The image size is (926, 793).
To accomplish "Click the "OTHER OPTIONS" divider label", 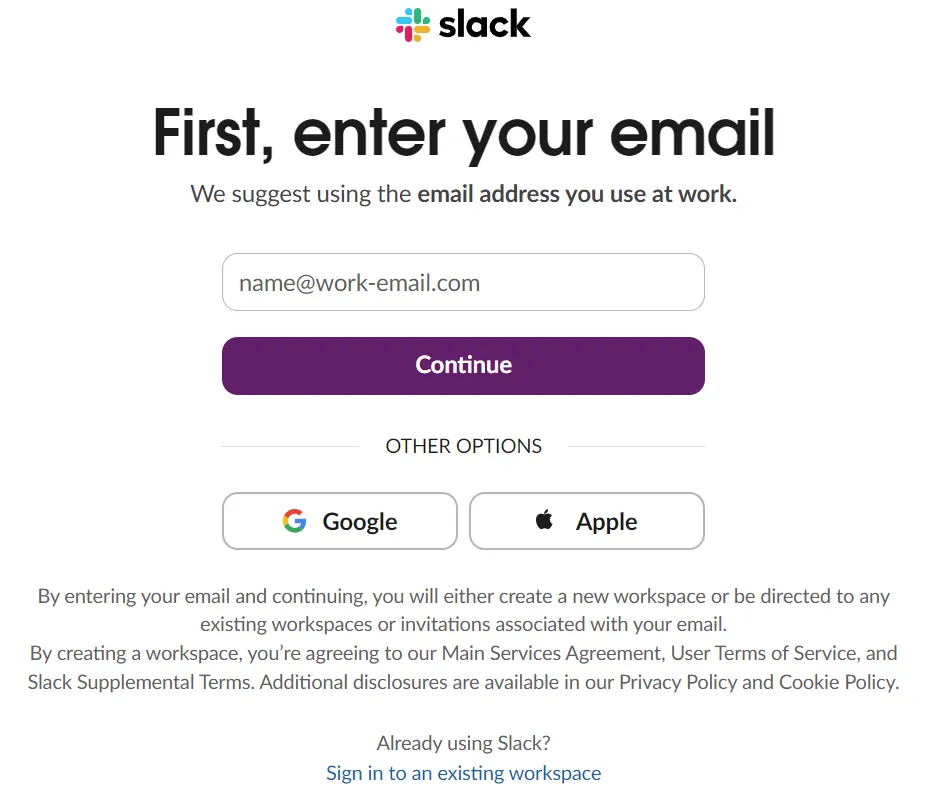I will tap(463, 446).
